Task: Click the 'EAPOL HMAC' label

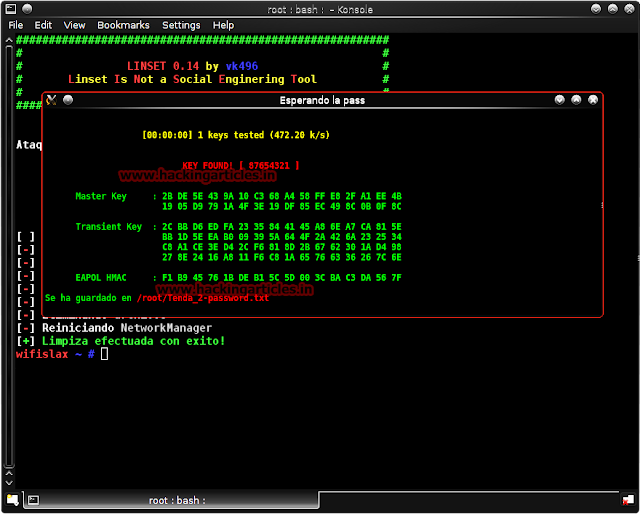Action: [x=101, y=278]
